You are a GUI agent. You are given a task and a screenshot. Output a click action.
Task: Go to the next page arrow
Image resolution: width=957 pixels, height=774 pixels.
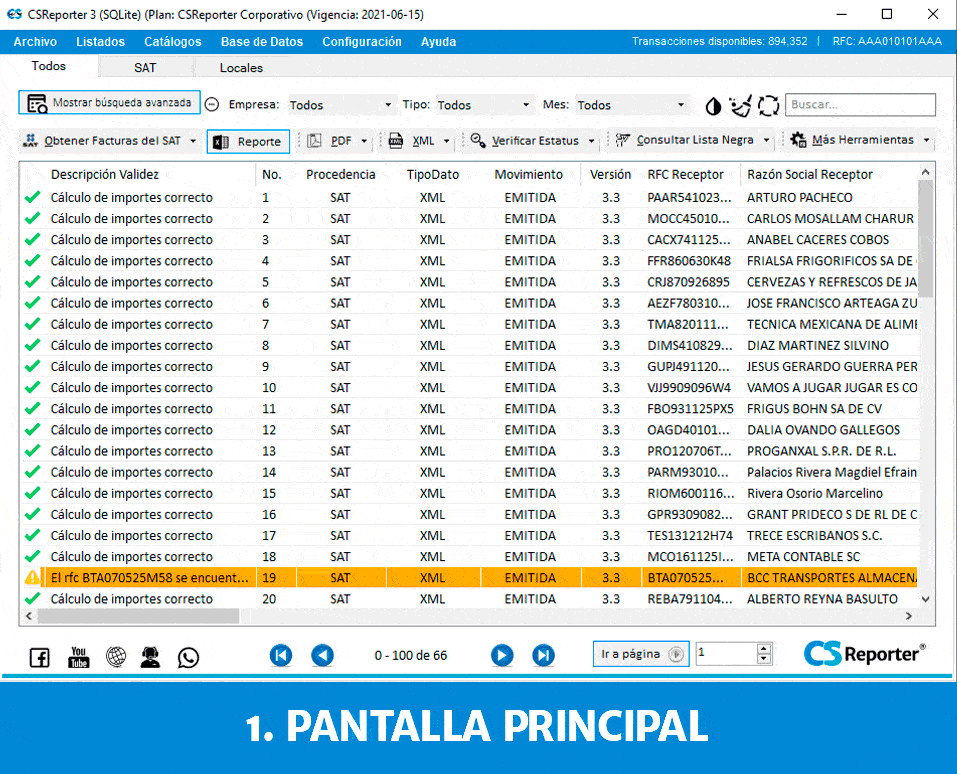[x=502, y=655]
